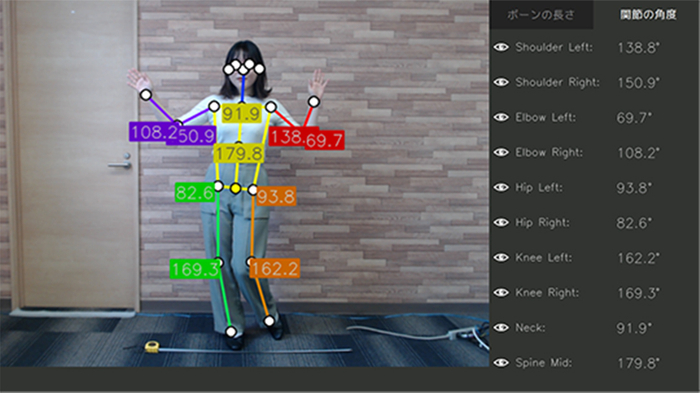
Task: Hide the Elbow Left angle
Action: pyautogui.click(x=501, y=117)
